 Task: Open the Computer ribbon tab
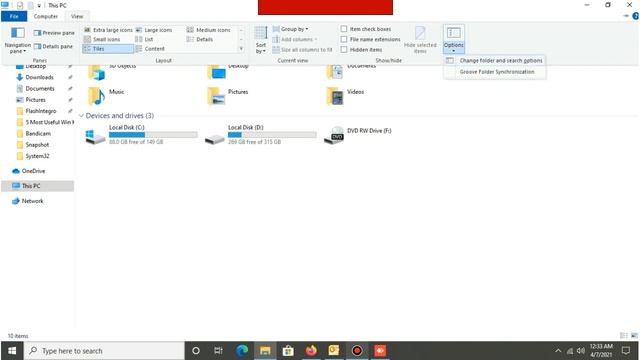(x=46, y=16)
